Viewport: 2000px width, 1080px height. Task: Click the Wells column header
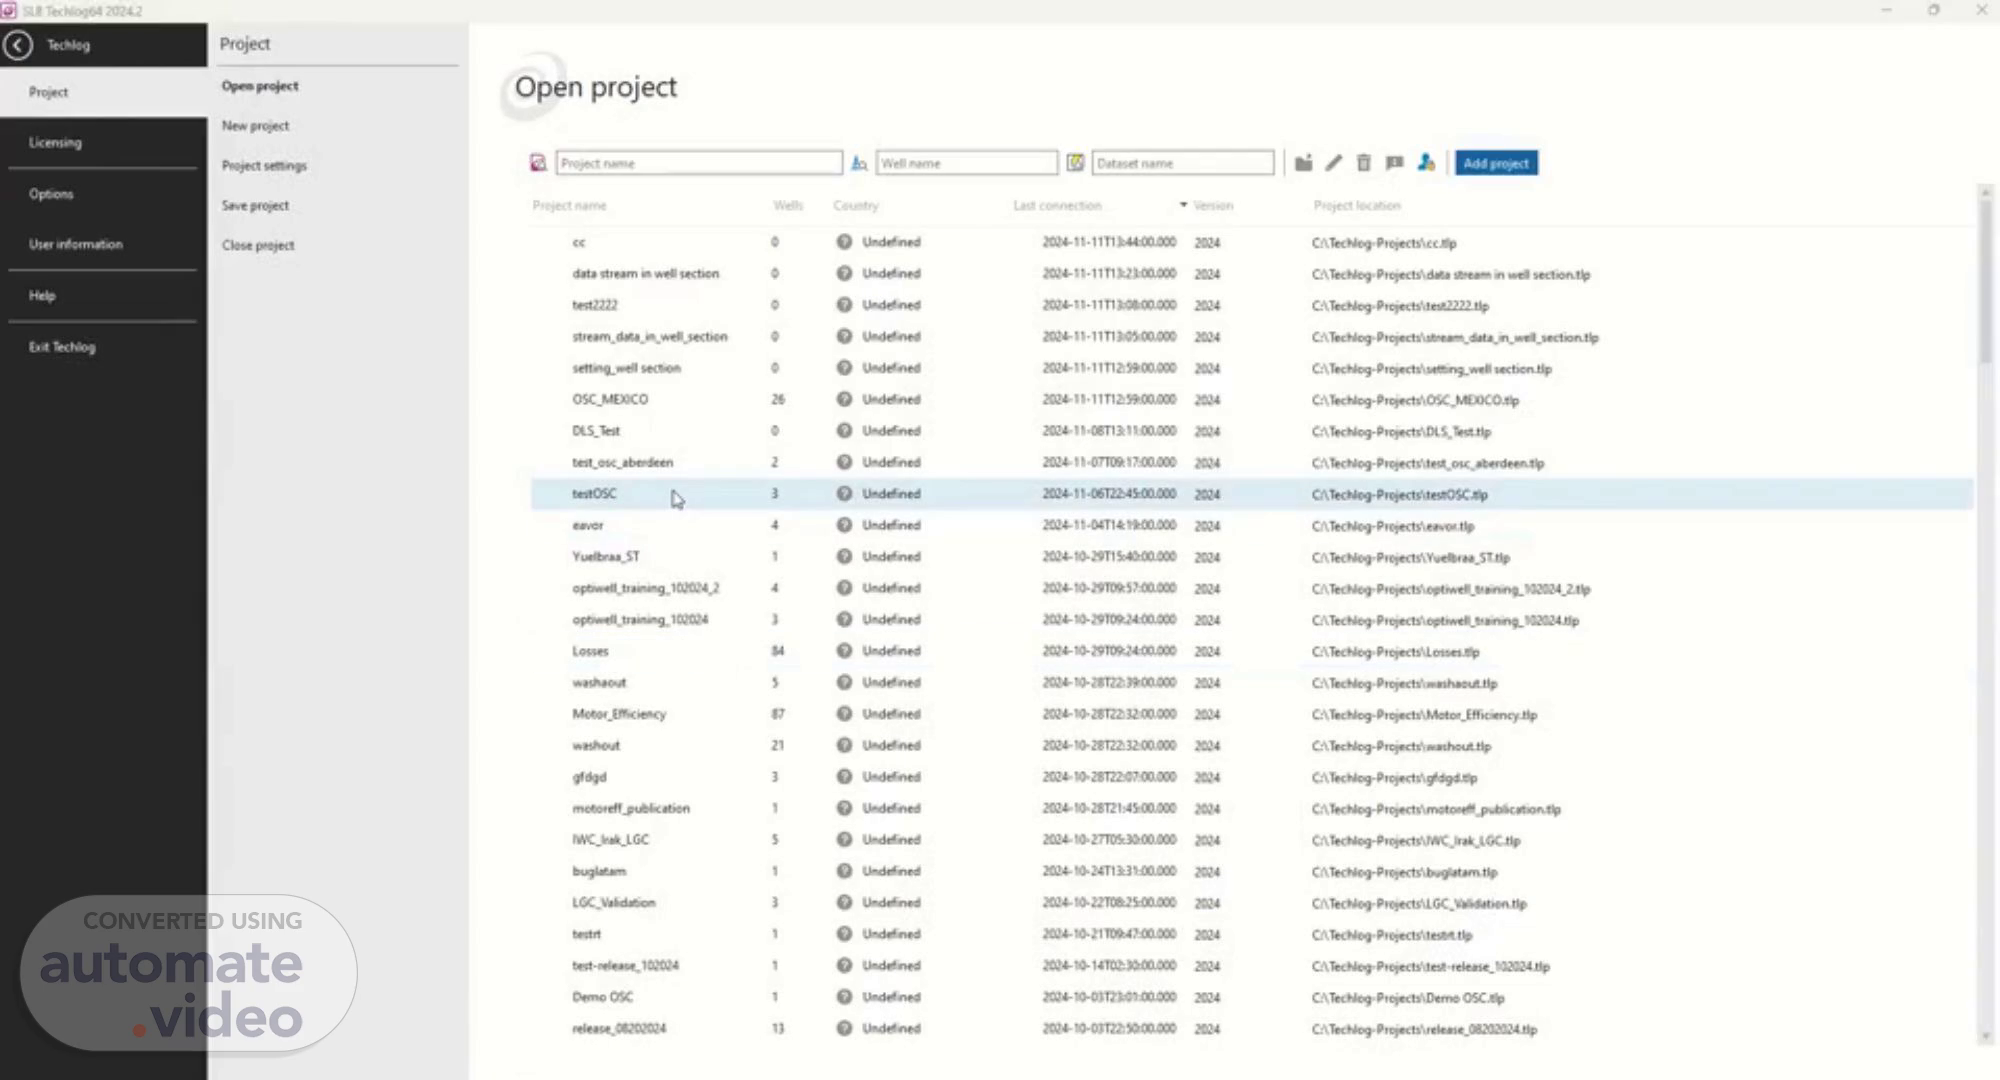coord(788,205)
